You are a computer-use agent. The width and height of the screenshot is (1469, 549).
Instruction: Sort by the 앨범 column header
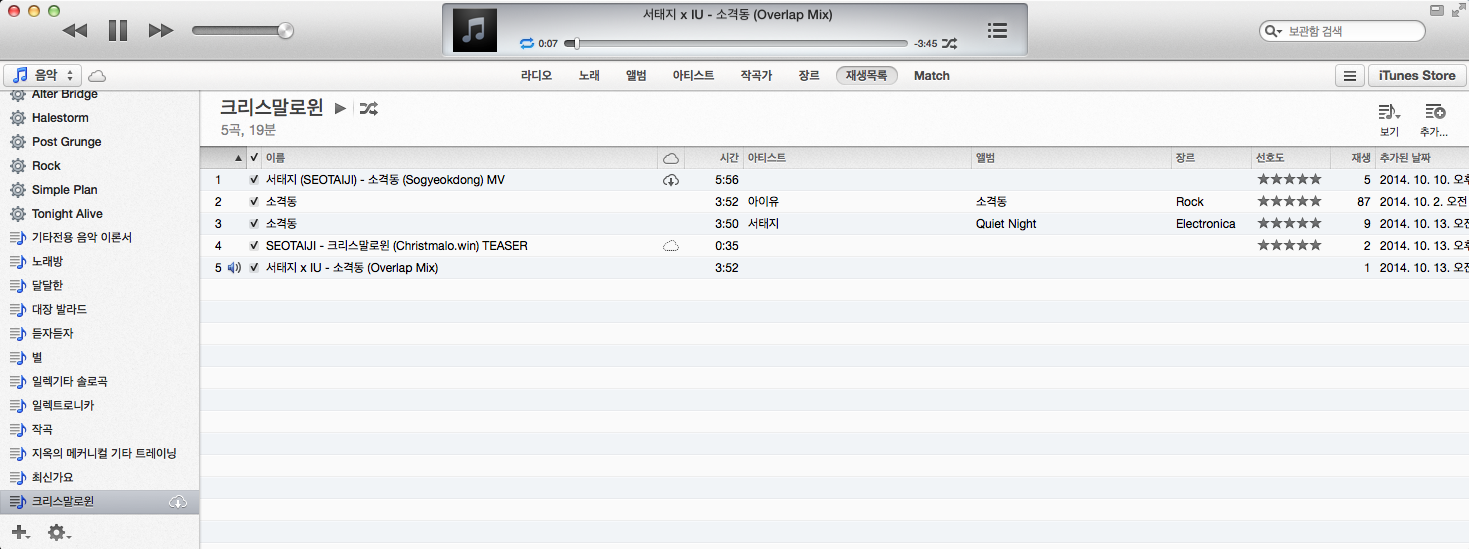pyautogui.click(x=1072, y=158)
